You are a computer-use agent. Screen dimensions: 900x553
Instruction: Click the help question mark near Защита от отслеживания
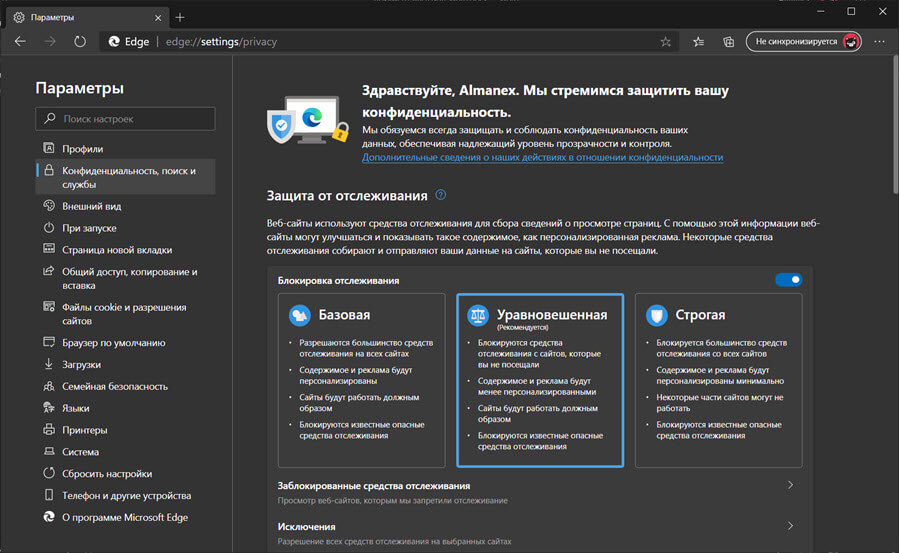[440, 195]
